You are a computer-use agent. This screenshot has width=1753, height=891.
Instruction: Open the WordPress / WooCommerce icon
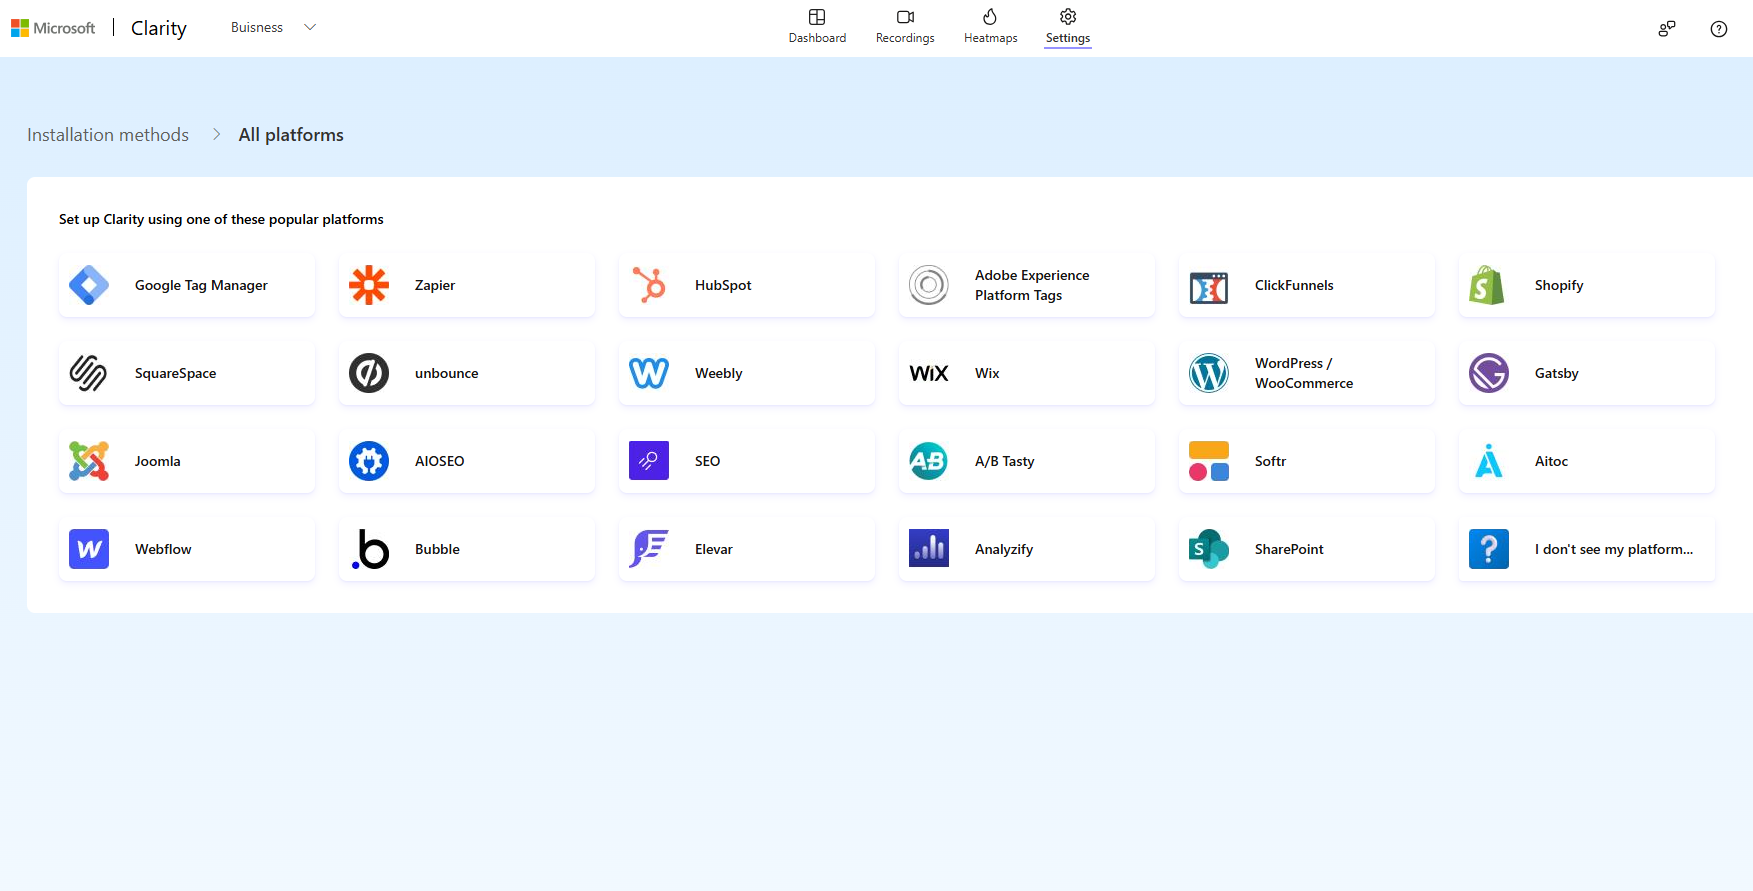click(x=1209, y=373)
